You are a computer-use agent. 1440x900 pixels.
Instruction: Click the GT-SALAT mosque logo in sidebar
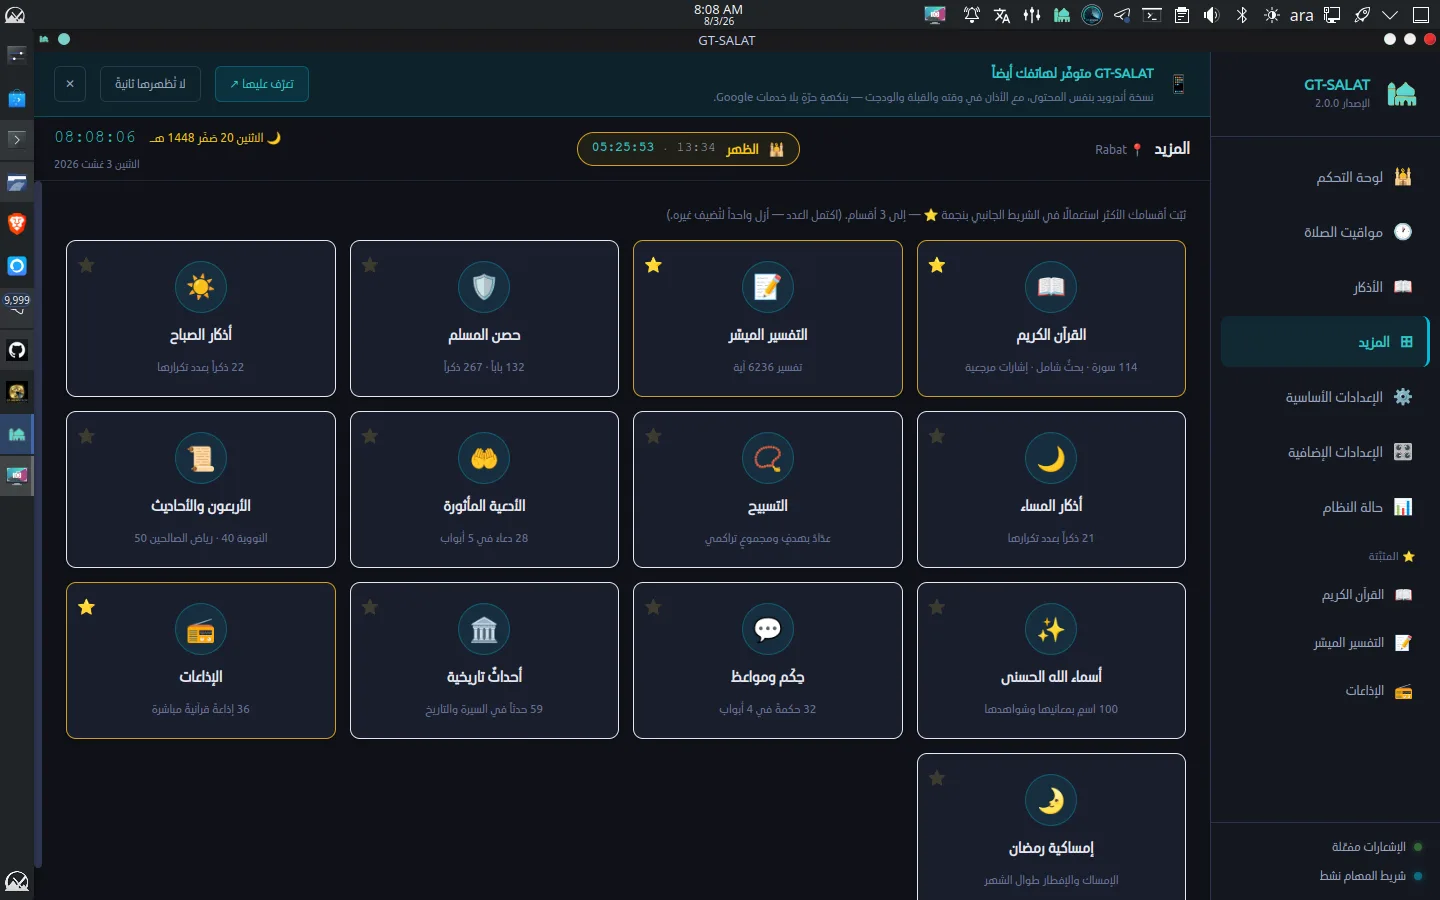pyautogui.click(x=1402, y=94)
